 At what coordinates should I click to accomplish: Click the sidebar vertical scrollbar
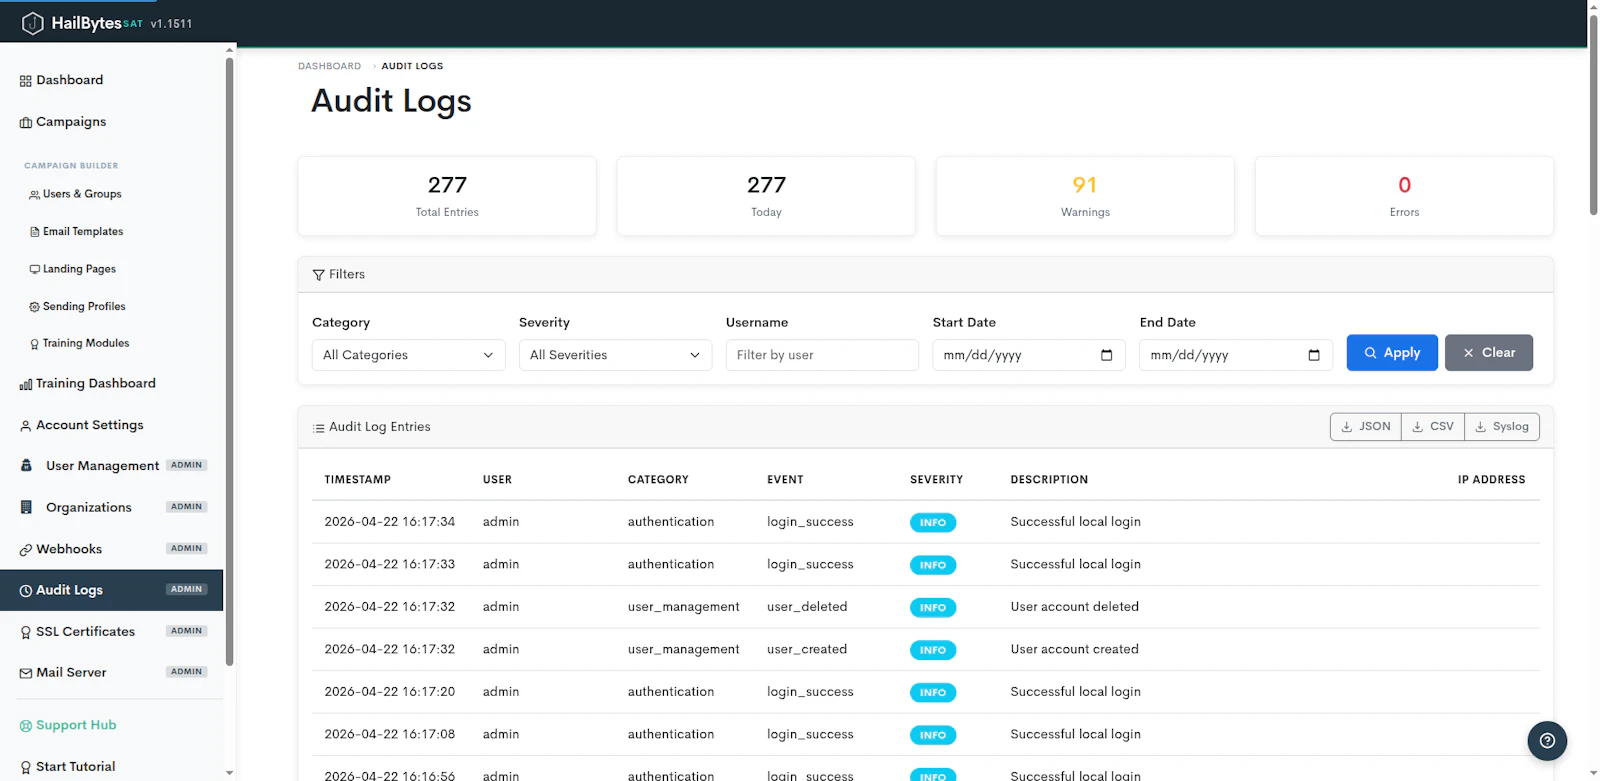pyautogui.click(x=230, y=360)
